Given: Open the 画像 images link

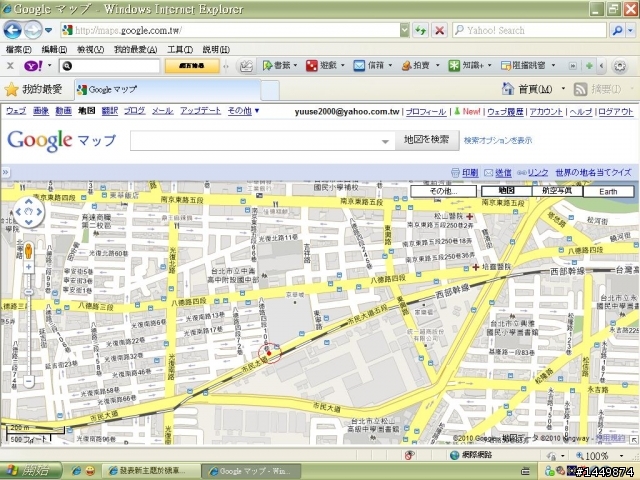Looking at the screenshot, I should click(x=41, y=111).
